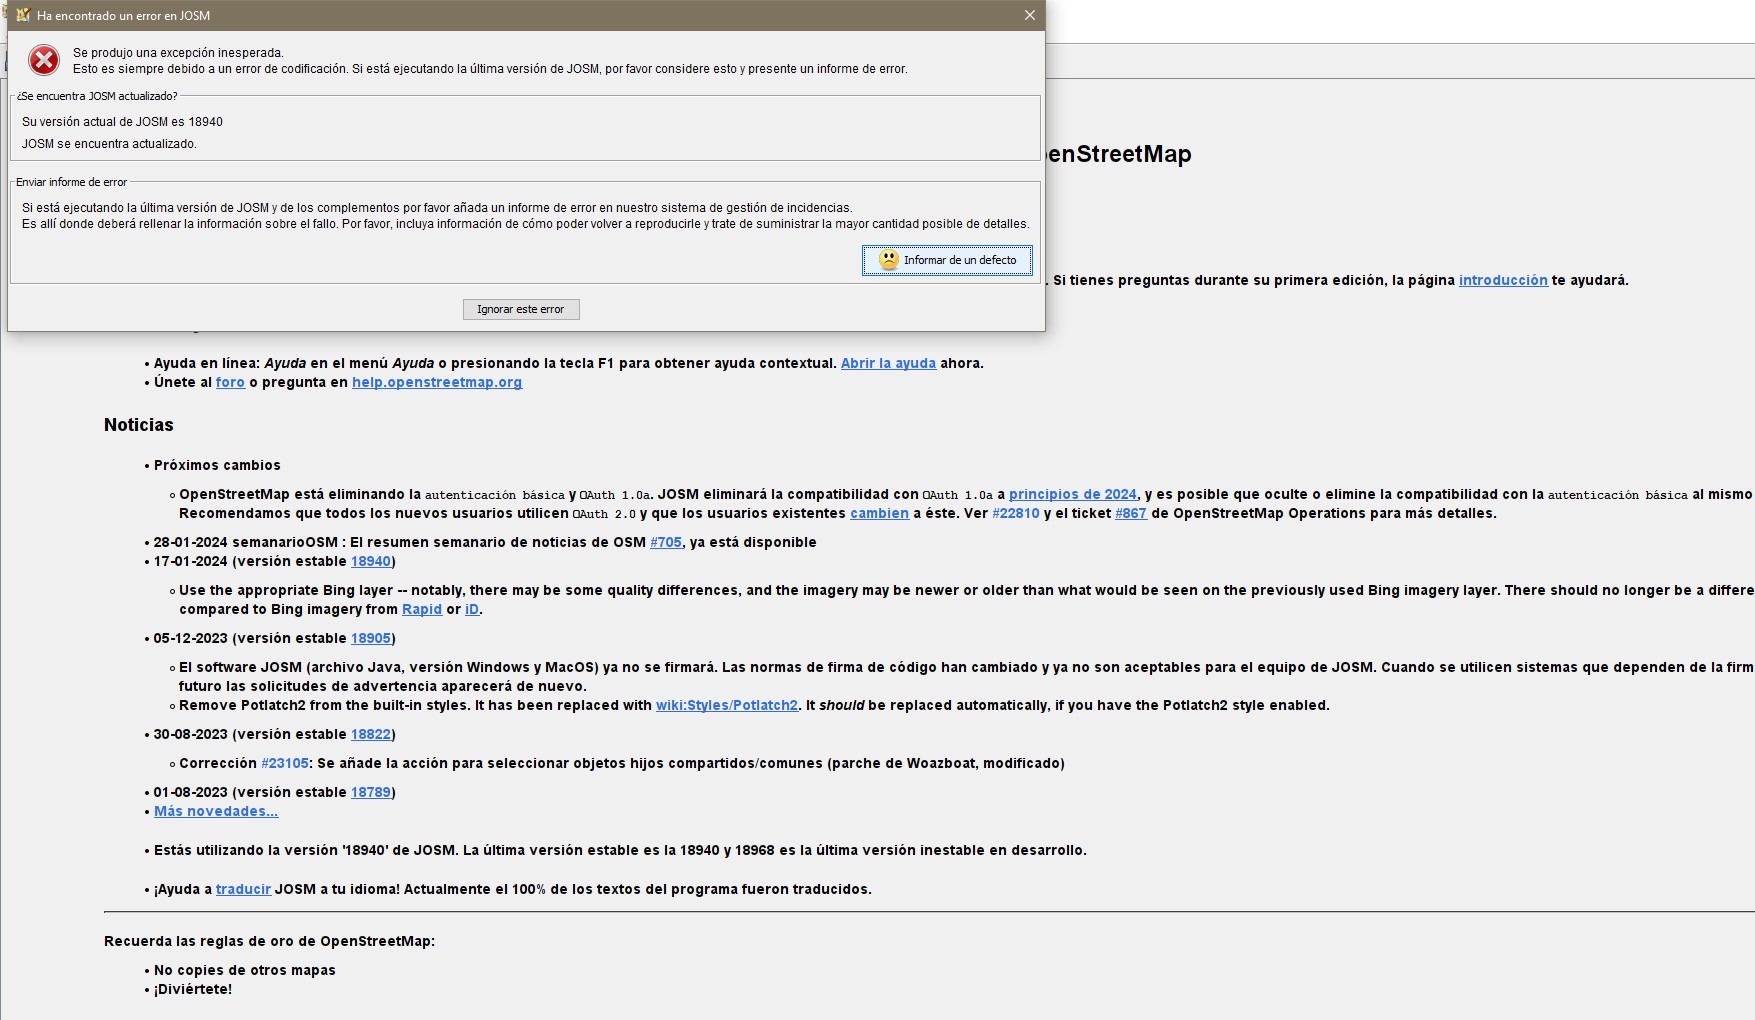This screenshot has height=1020, width=1755.
Task: Click the "Informar de un defecto" button
Action: tap(947, 260)
